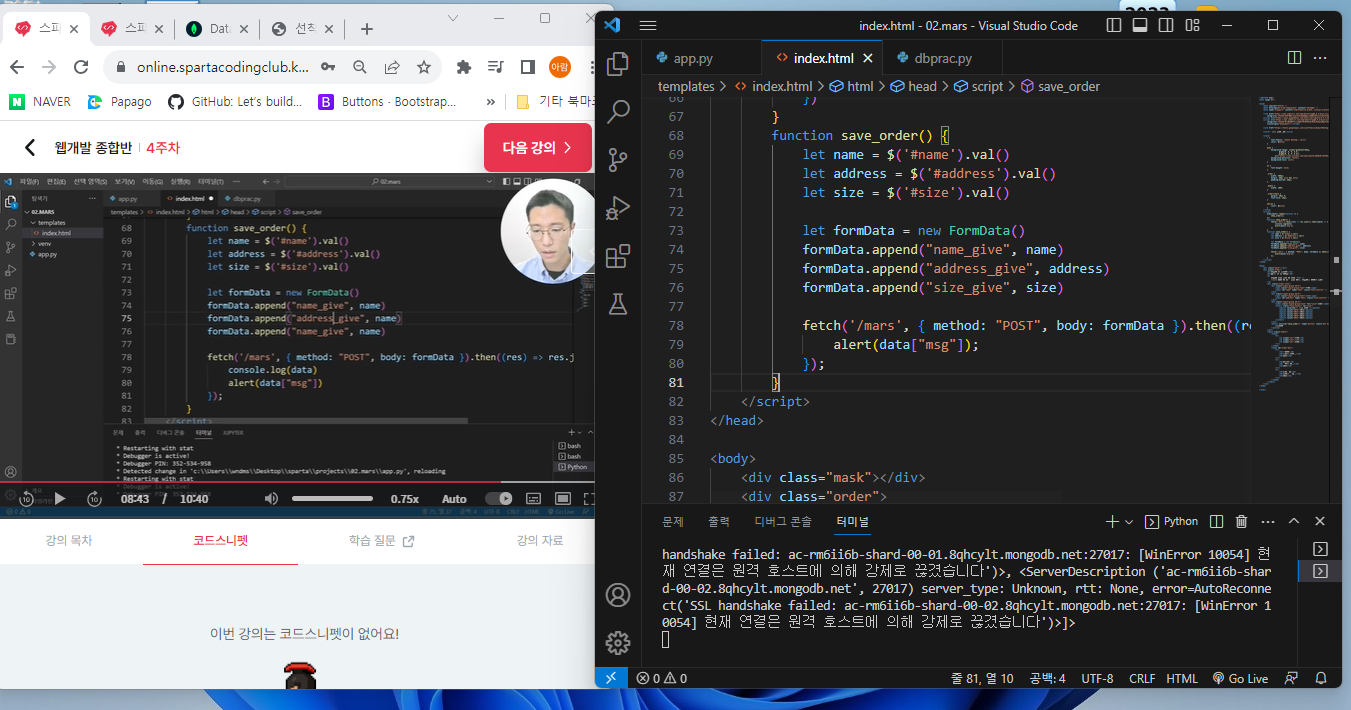Select end of line CRLF in status bar

pos(1142,678)
